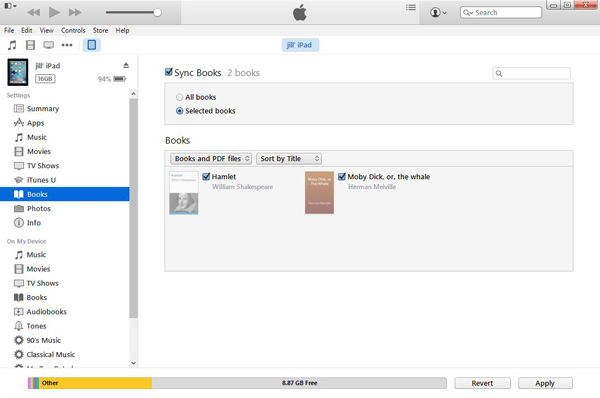Toggle the Sync Books checkbox
The width and height of the screenshot is (600, 398).
(169, 72)
